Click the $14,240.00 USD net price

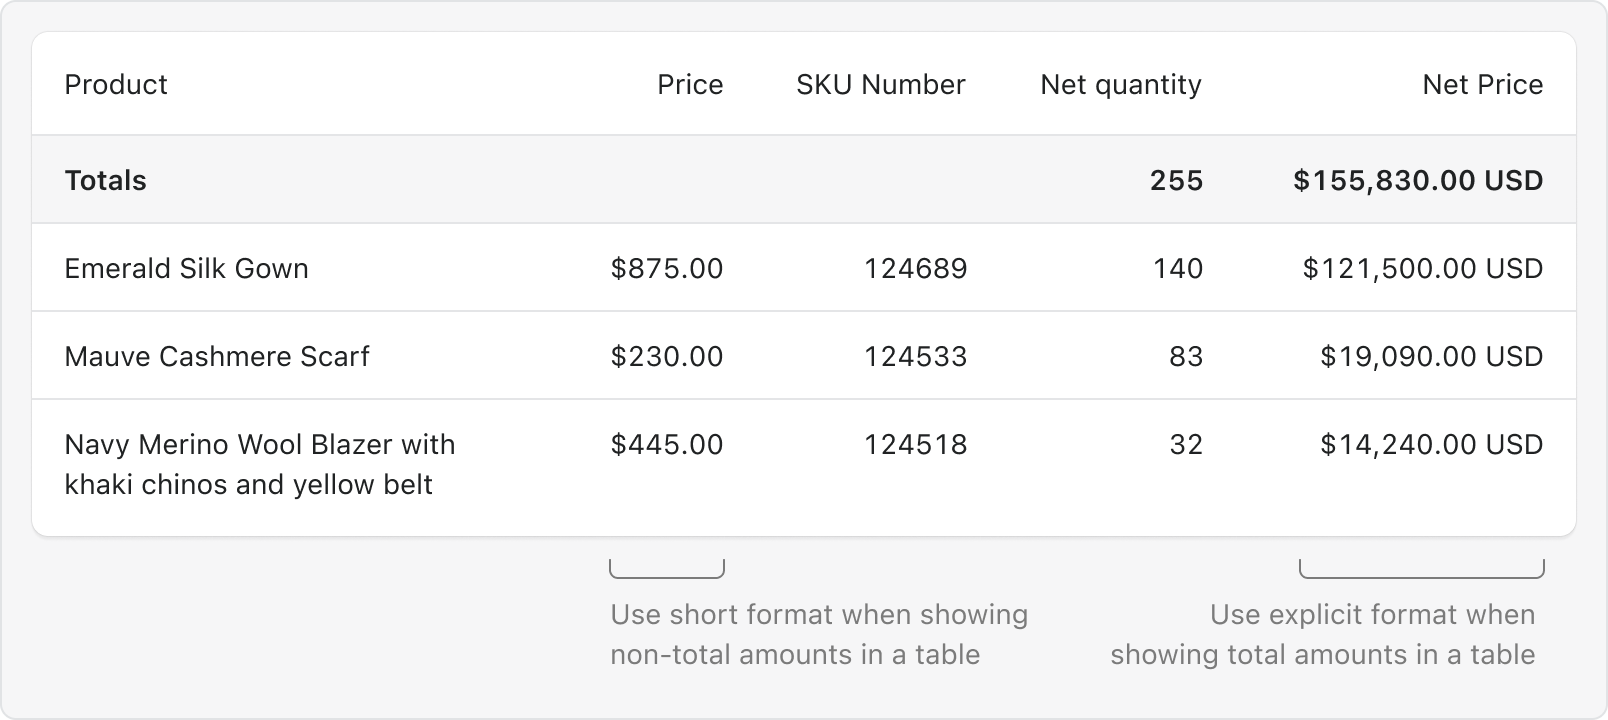pos(1432,444)
